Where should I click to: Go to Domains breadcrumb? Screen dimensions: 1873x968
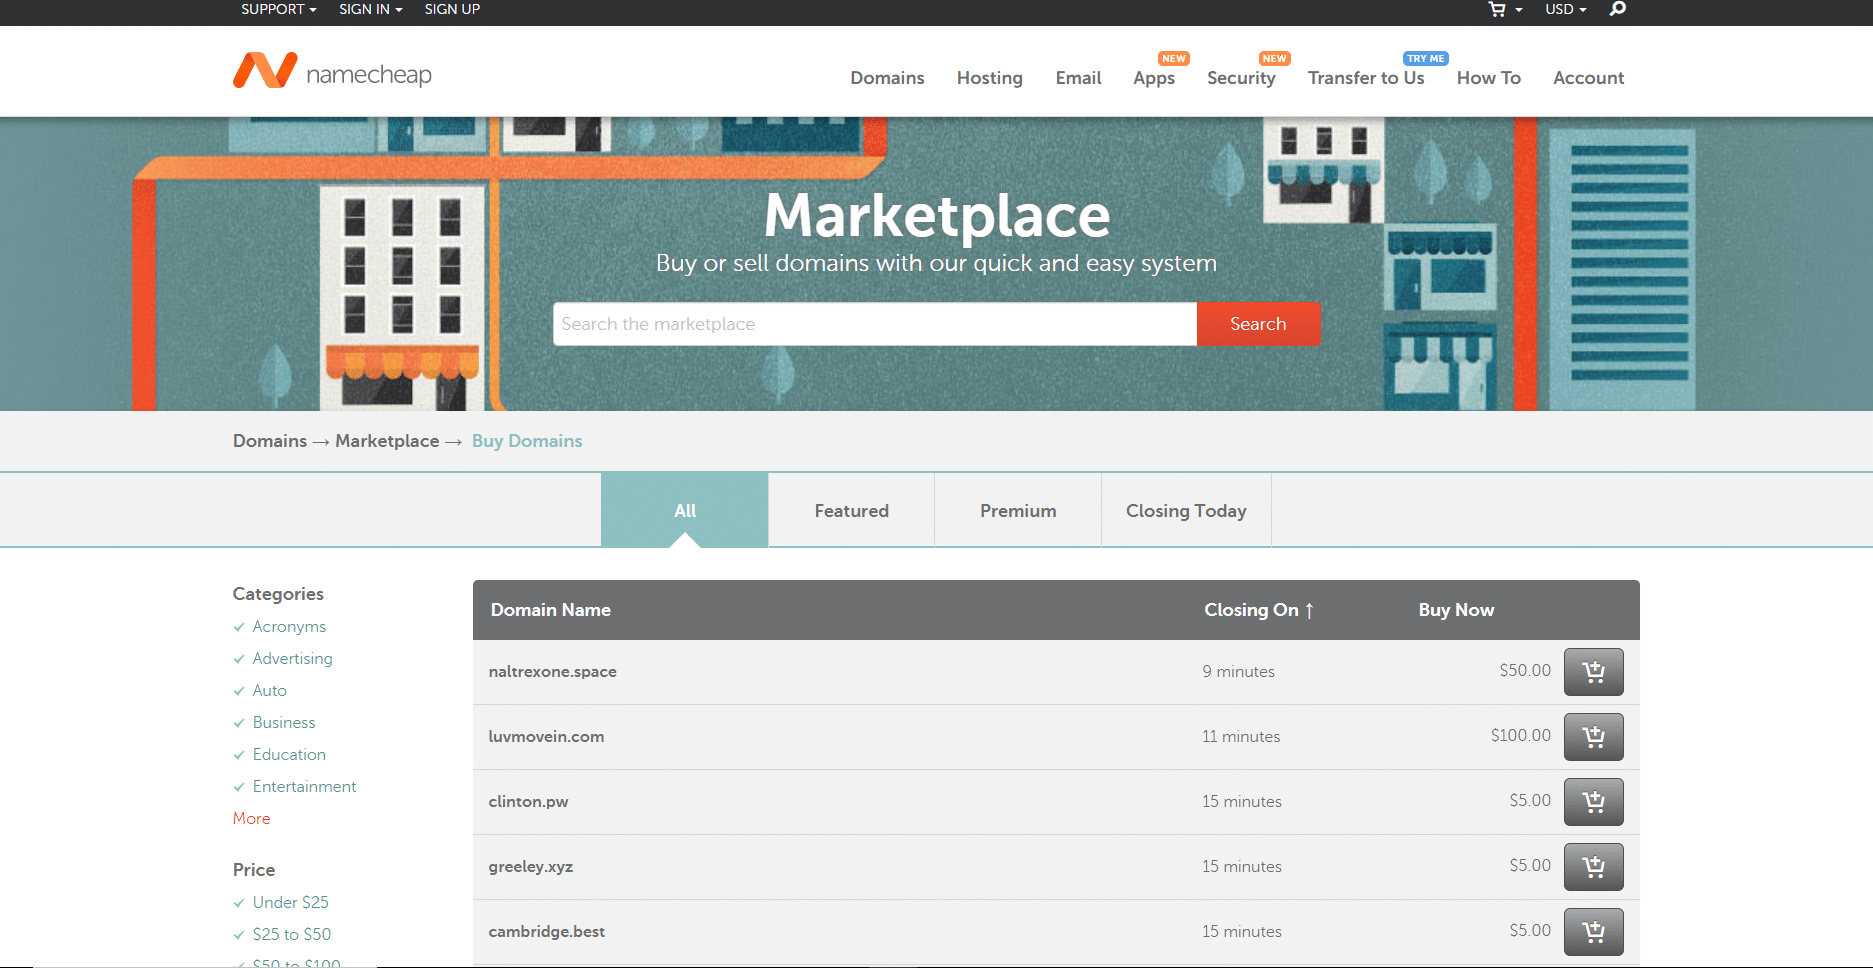point(270,441)
